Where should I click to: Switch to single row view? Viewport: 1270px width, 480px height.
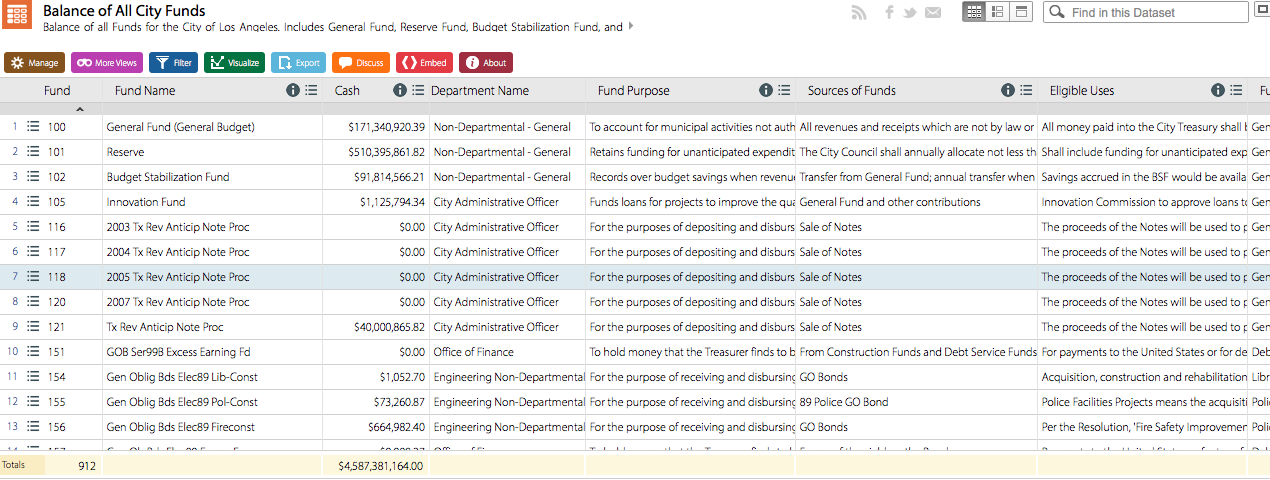point(1021,12)
